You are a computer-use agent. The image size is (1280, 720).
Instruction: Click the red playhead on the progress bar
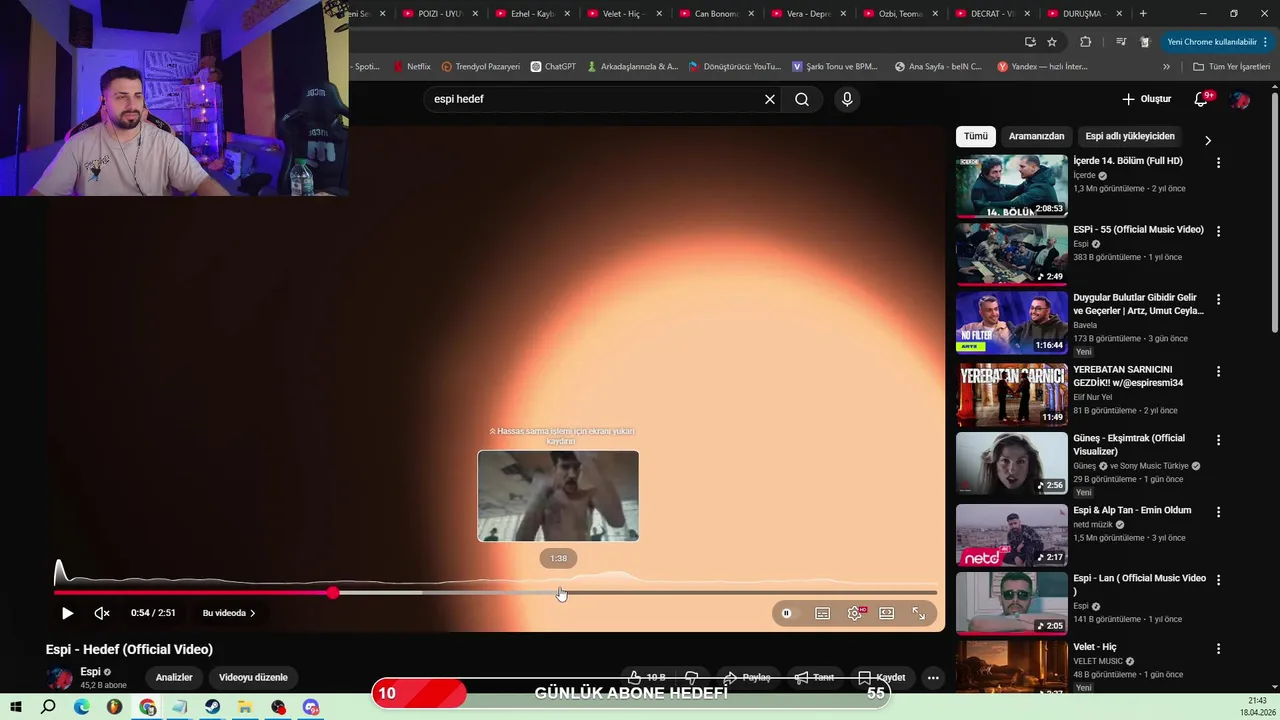(x=333, y=593)
